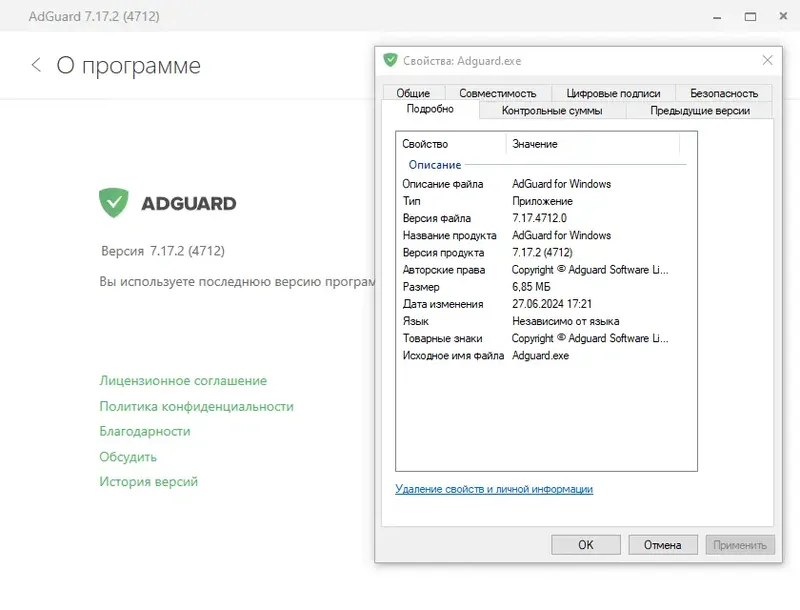Image resolution: width=800 pixels, height=610 pixels.
Task: Maximize the AdGuard main window
Action: click(x=750, y=17)
